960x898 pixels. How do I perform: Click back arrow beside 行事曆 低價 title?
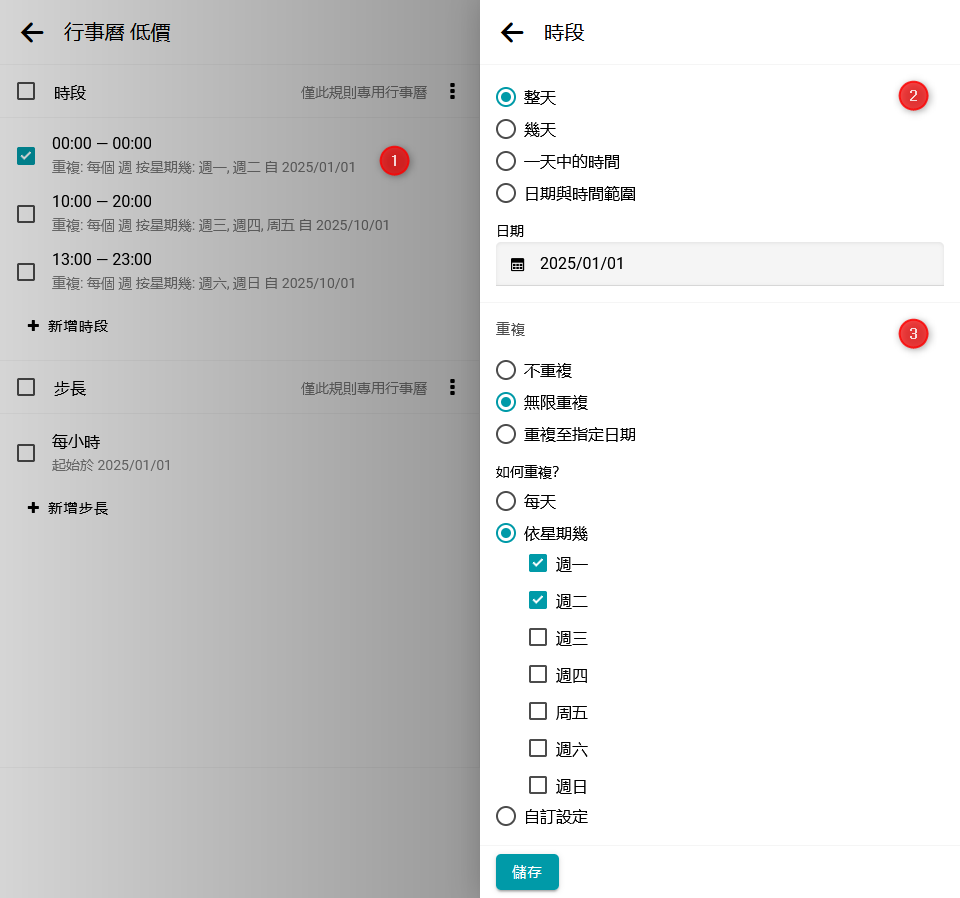(32, 33)
